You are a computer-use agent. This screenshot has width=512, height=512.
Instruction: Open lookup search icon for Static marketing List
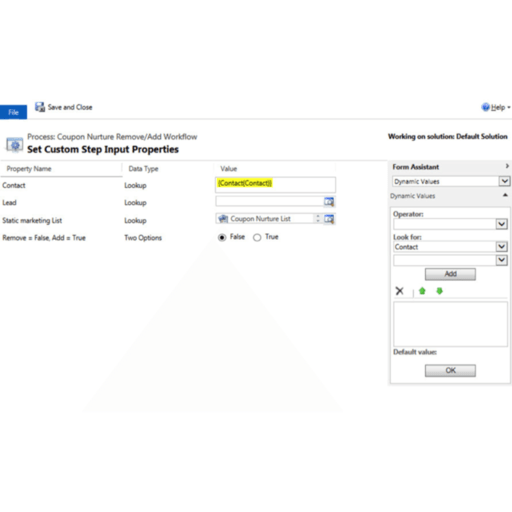(329, 219)
